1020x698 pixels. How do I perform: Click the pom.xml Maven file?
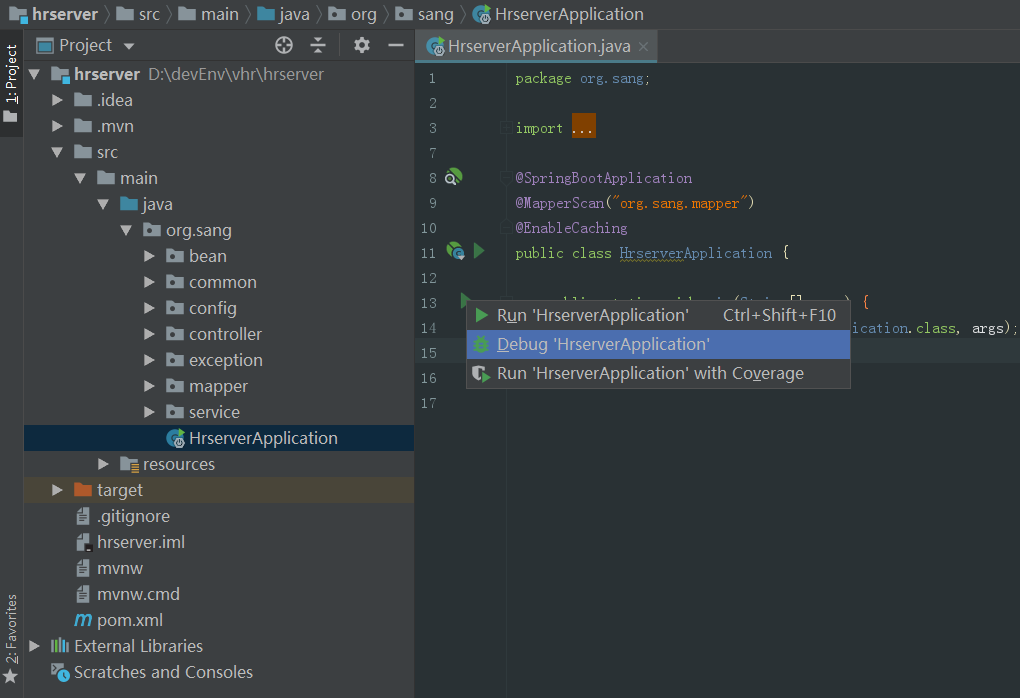[x=129, y=620]
